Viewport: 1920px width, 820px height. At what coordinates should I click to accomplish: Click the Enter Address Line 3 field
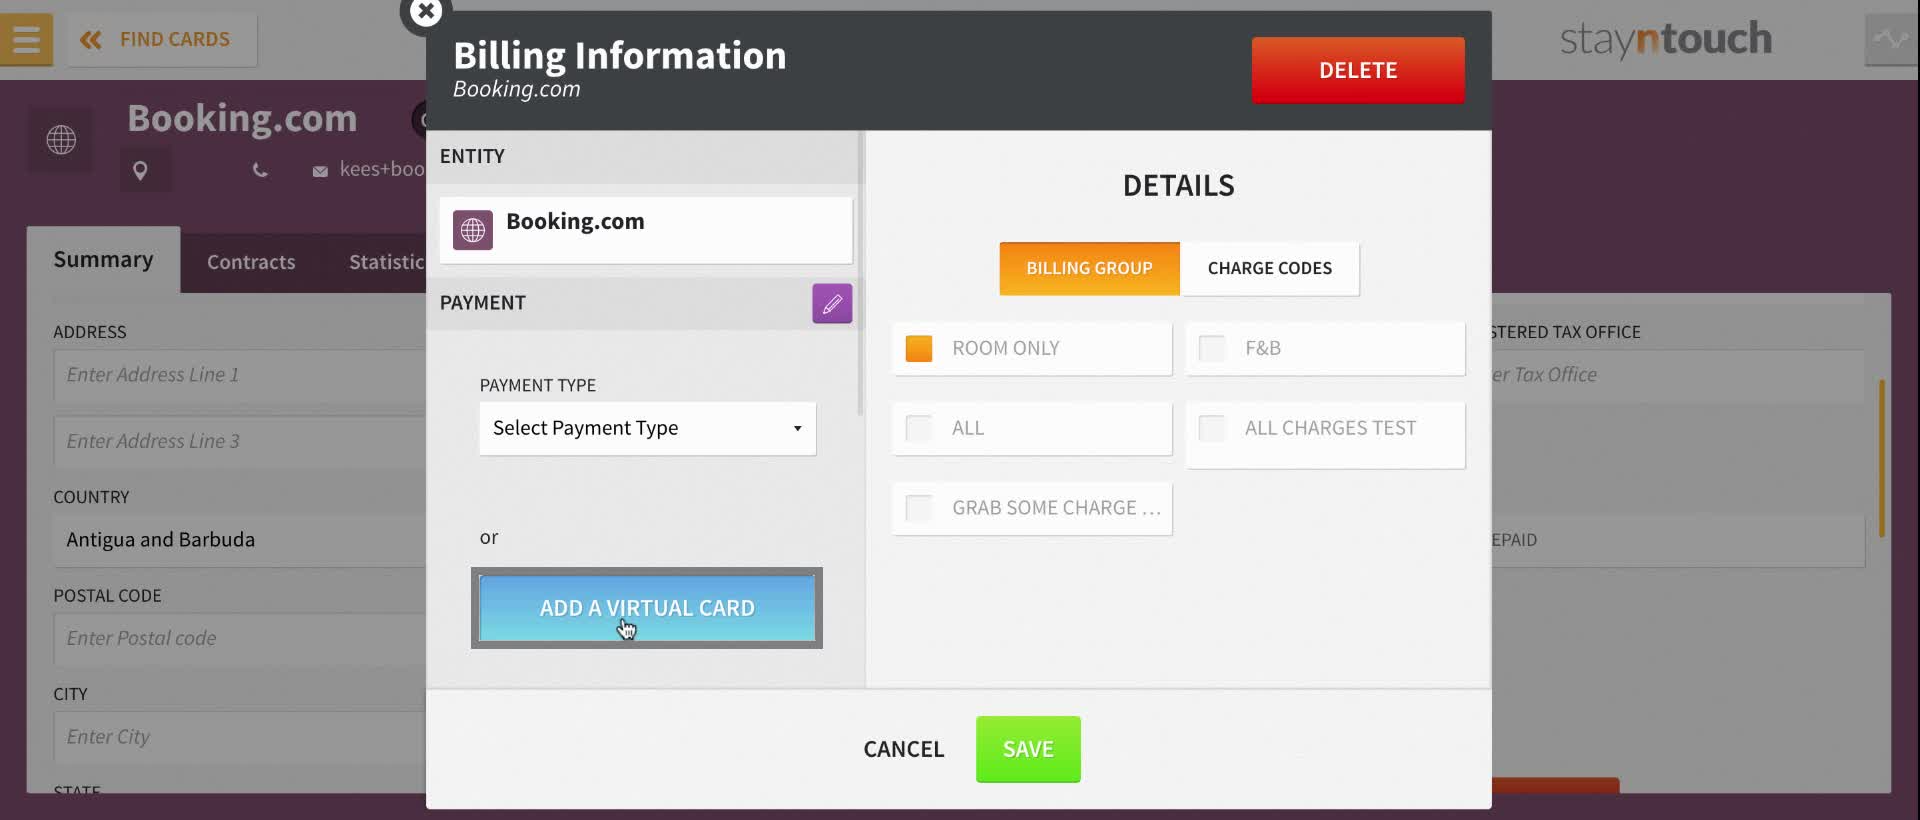[240, 441]
